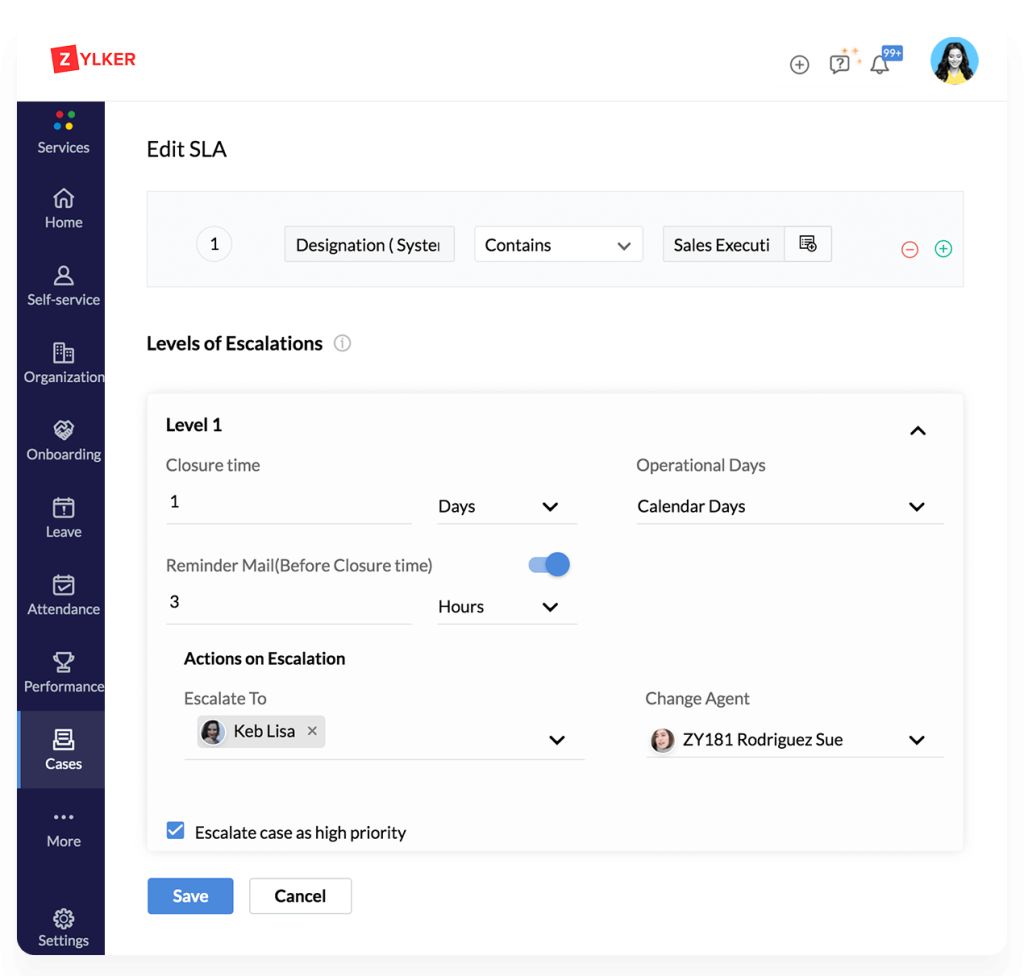Cancel editing the SLA

click(x=300, y=896)
